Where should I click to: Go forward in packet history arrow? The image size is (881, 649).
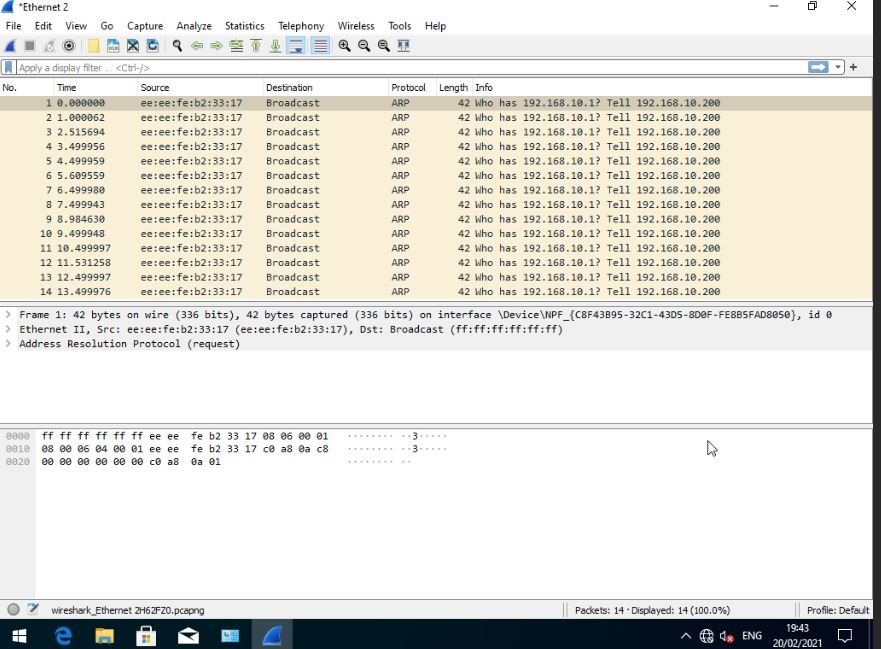216,46
